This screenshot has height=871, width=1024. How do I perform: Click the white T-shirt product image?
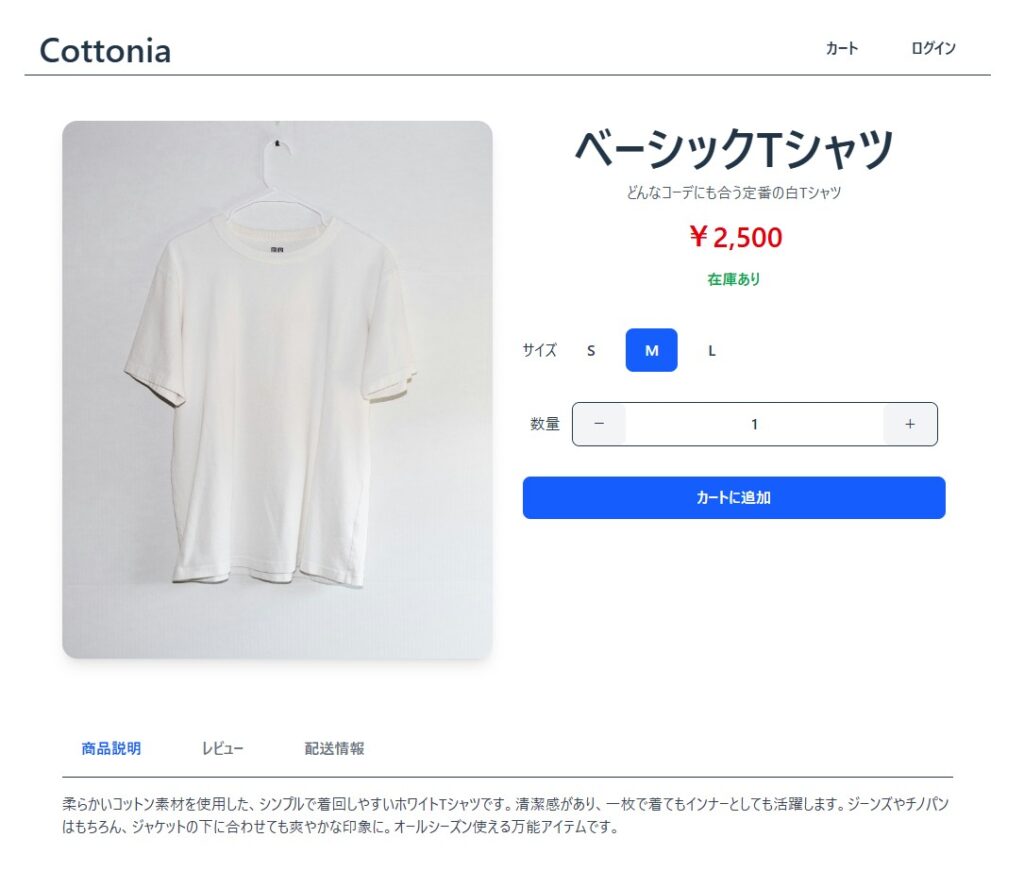277,390
